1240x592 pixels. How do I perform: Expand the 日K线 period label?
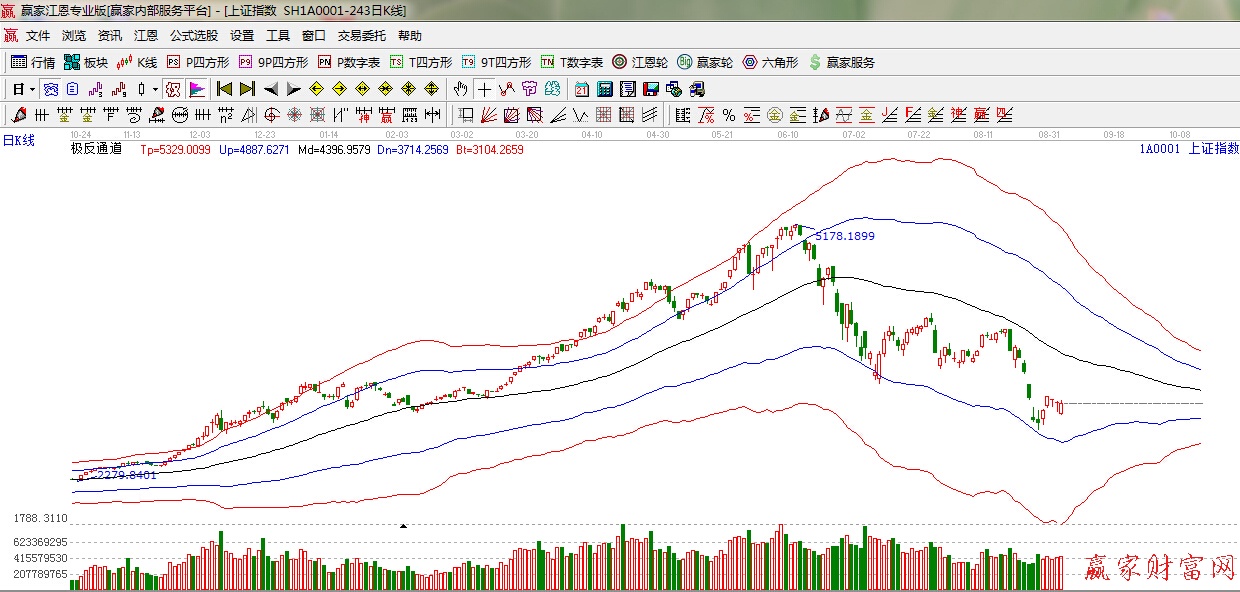point(18,141)
